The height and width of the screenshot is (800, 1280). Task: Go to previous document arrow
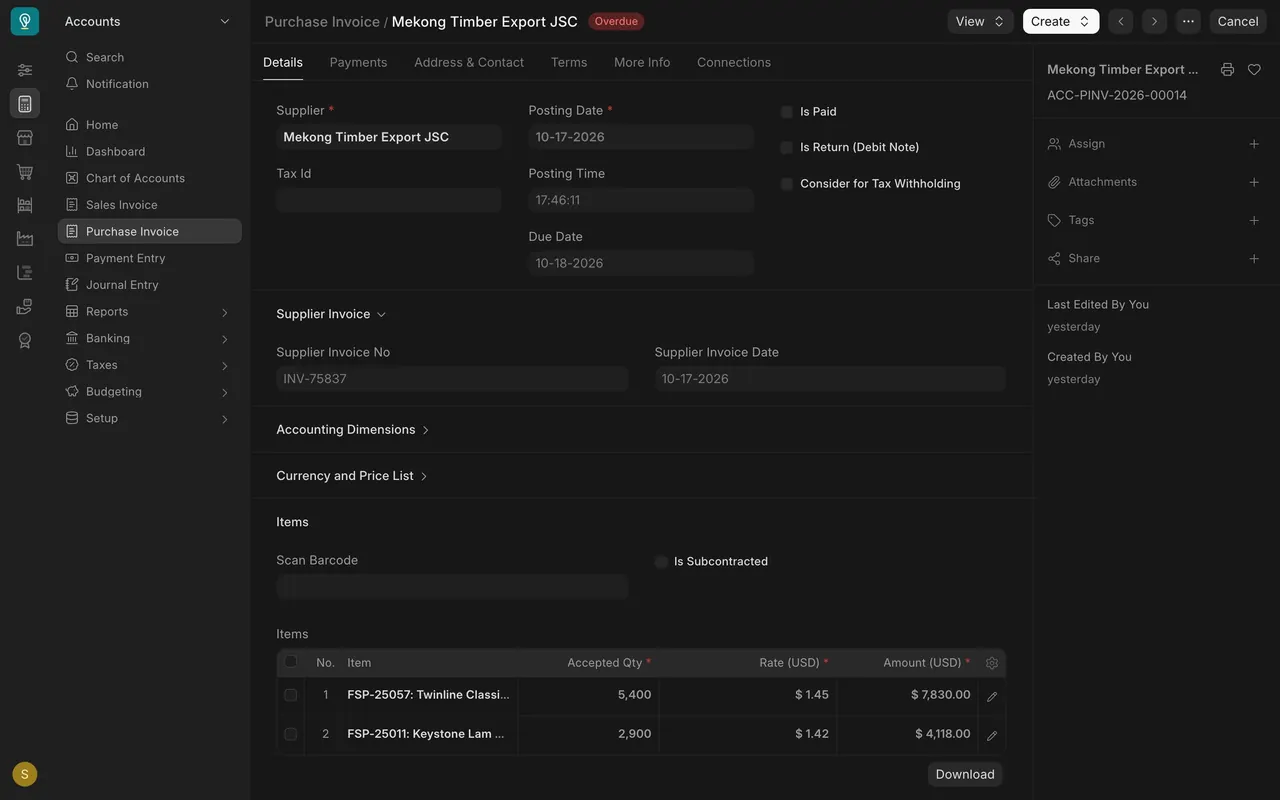[1121, 21]
